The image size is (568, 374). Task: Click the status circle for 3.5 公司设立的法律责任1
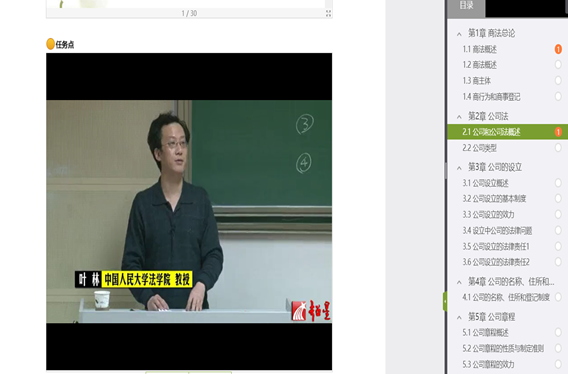point(558,246)
